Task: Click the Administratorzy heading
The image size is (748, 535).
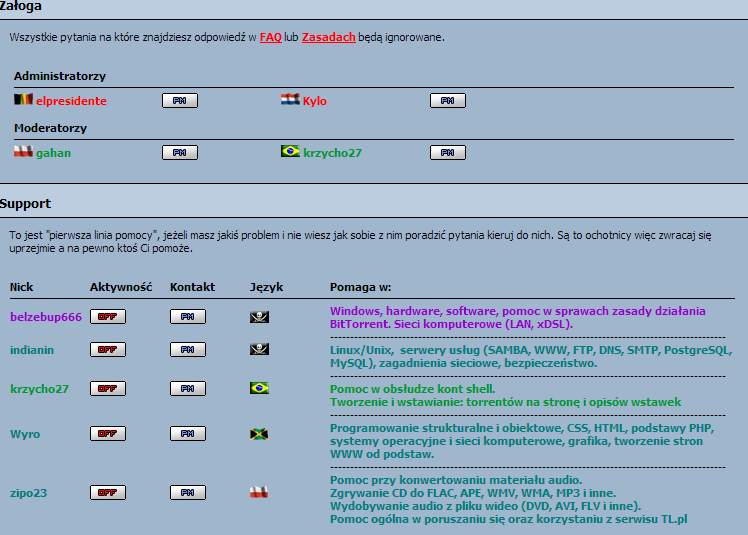Action: [60, 76]
